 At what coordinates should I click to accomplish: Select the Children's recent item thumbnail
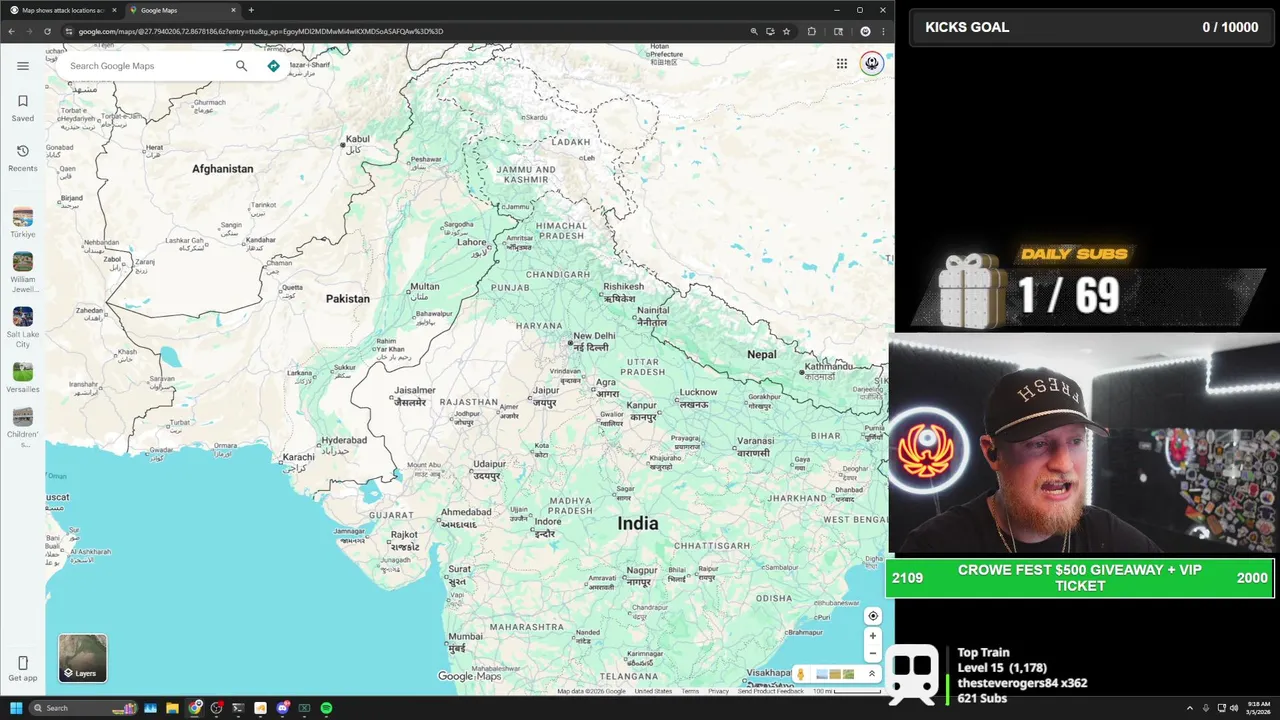tap(23, 416)
